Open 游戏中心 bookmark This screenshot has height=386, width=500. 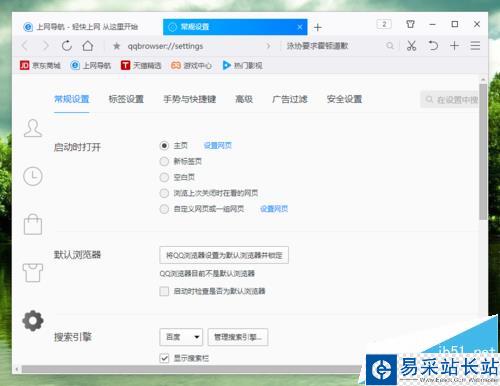coord(191,65)
